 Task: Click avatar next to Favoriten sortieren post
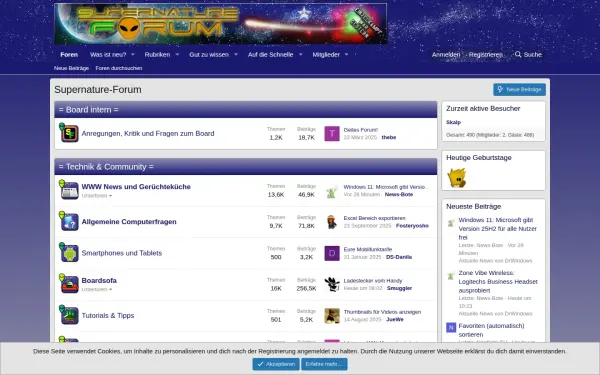click(x=451, y=328)
